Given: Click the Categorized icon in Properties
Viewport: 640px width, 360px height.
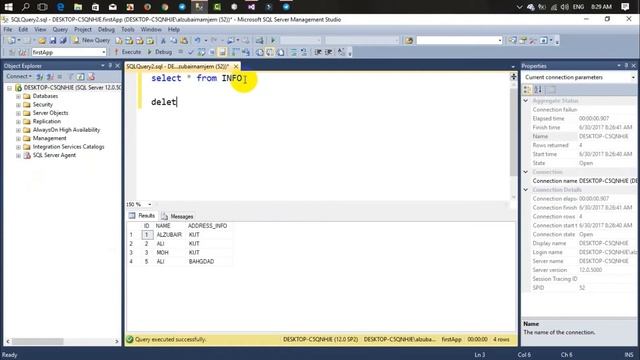Looking at the screenshot, I should click(527, 89).
